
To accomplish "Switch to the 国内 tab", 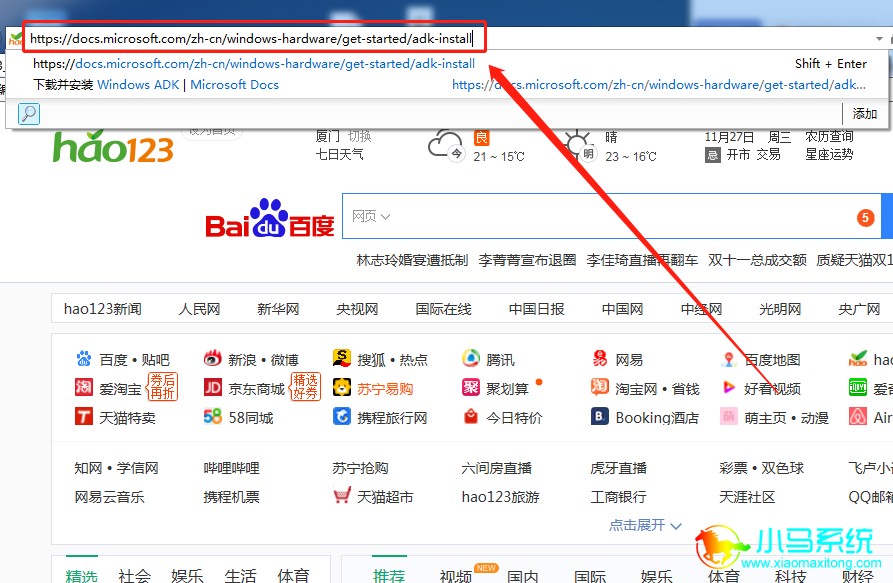I will [x=522, y=575].
